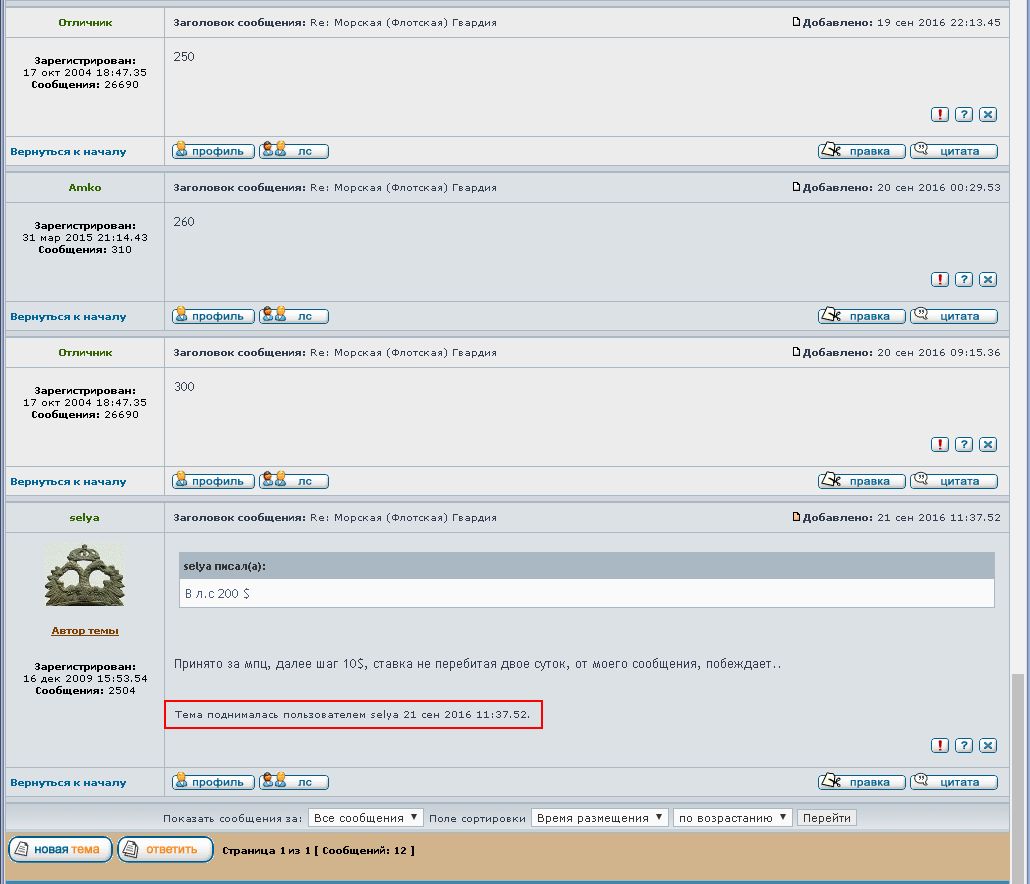Image resolution: width=1030 pixels, height=884 pixels.
Task: Open the 'Все сообщения' dropdown
Action: point(365,818)
